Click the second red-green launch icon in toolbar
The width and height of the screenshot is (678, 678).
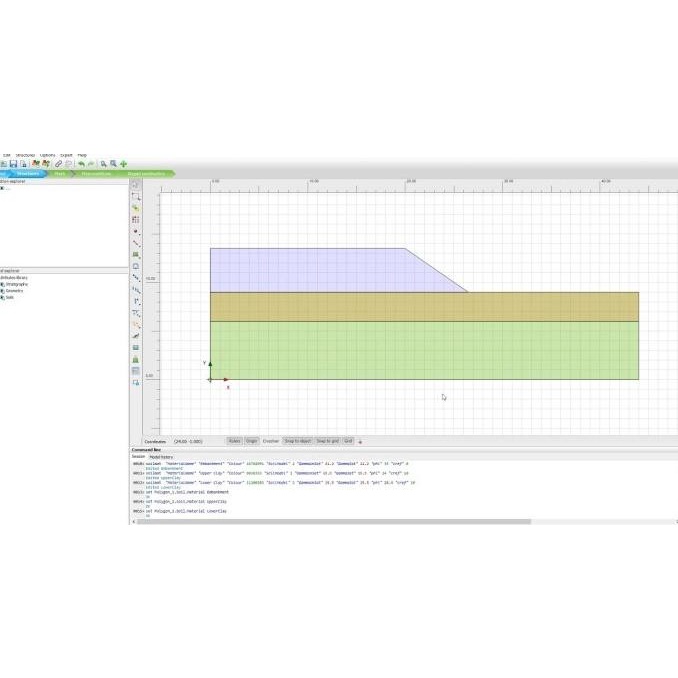pyautogui.click(x=45, y=163)
